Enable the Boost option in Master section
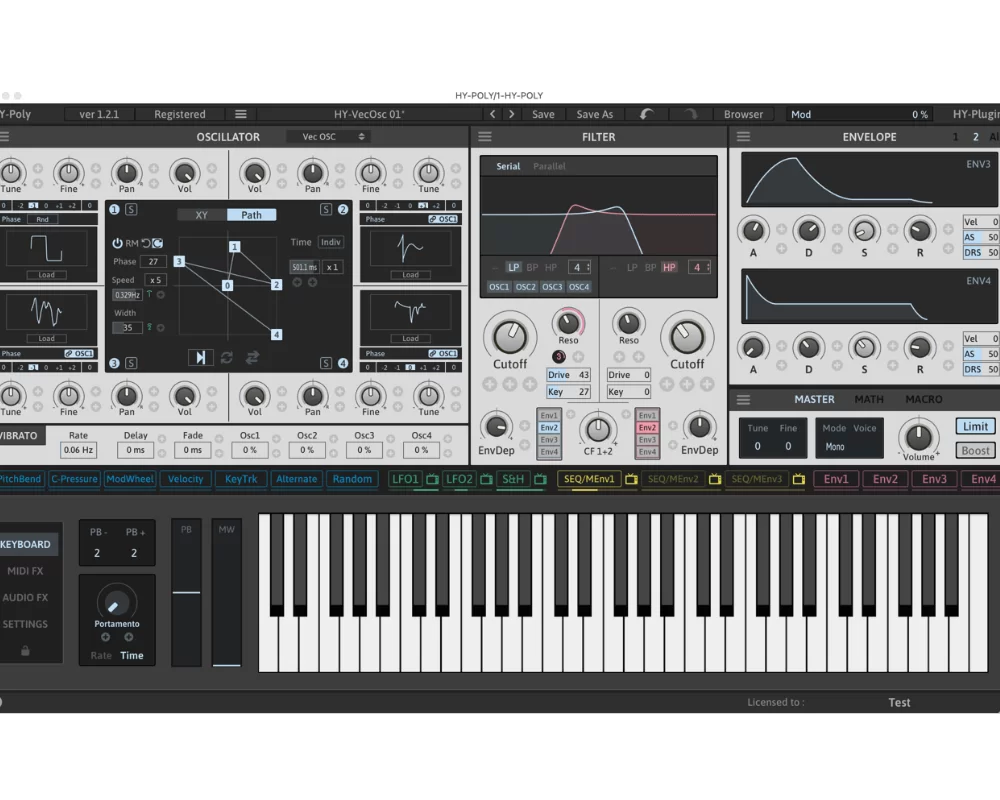This screenshot has width=1000, height=800. 975,450
